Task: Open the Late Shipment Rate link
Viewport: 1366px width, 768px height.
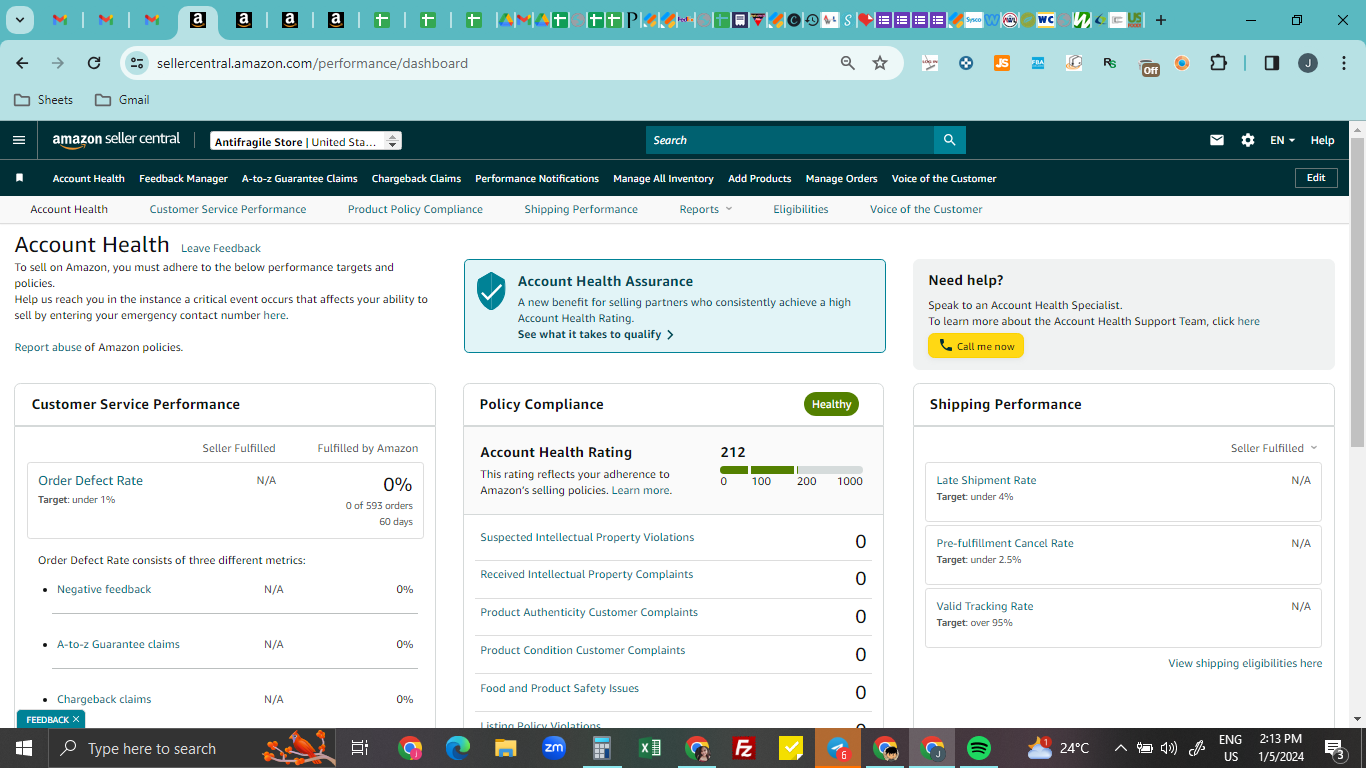Action: pos(986,480)
